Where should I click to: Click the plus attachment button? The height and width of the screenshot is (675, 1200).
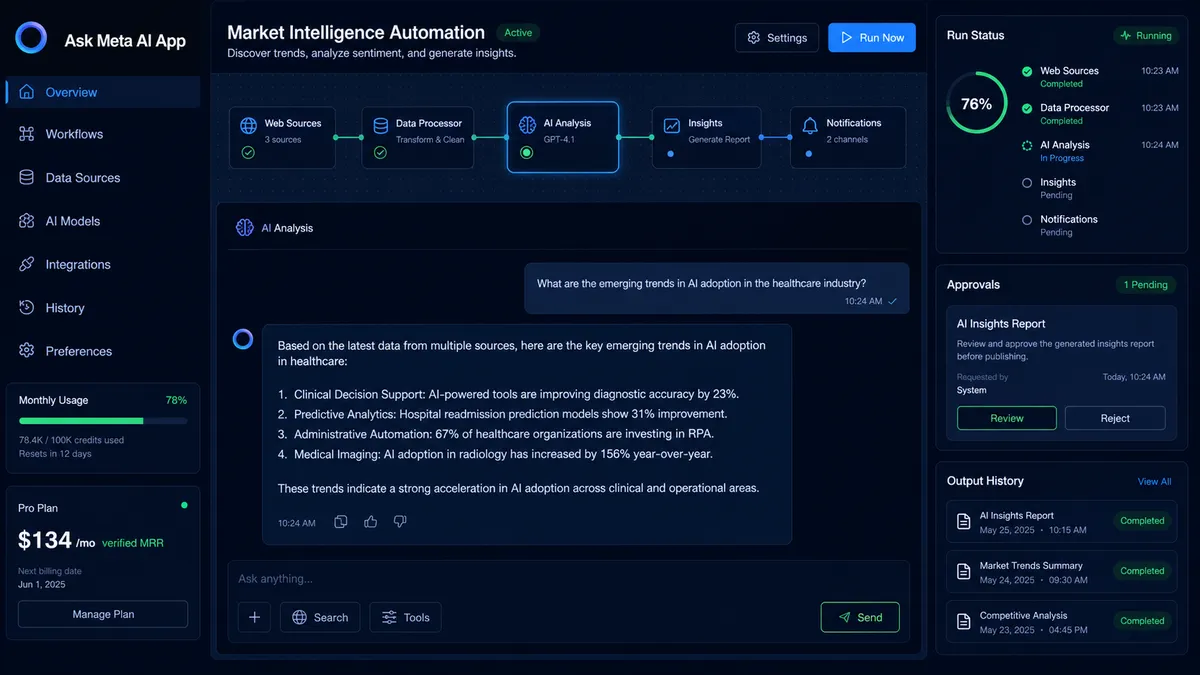click(254, 617)
